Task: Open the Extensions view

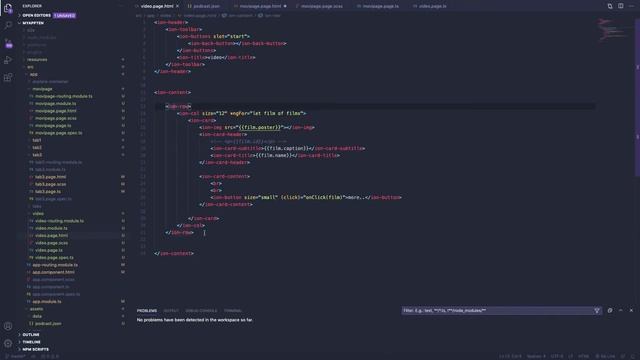Action: tap(8, 77)
